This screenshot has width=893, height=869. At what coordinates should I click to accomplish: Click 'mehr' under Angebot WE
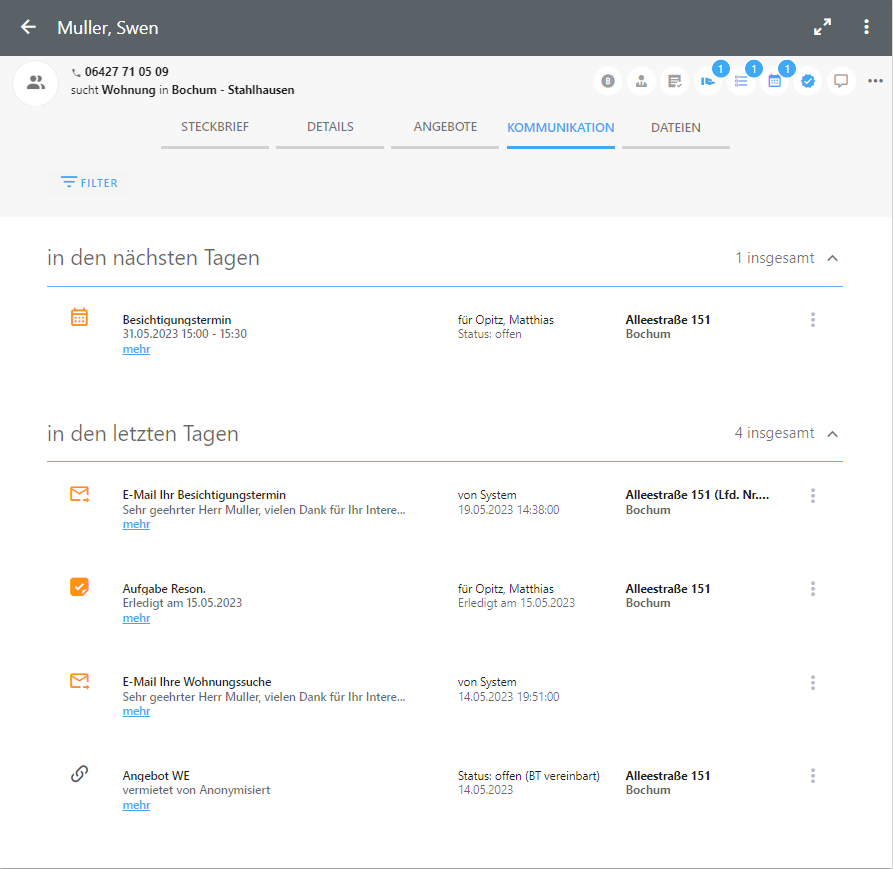[136, 805]
